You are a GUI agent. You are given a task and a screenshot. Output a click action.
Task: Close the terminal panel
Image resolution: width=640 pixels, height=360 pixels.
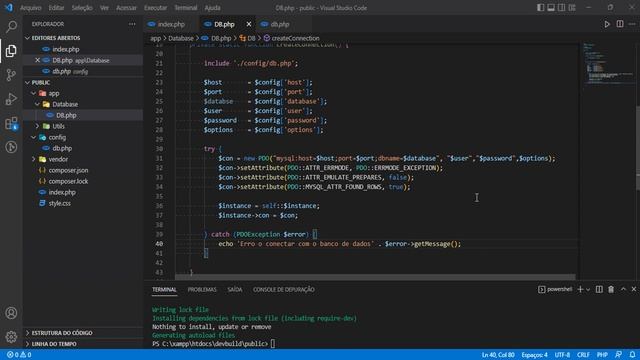pos(633,289)
